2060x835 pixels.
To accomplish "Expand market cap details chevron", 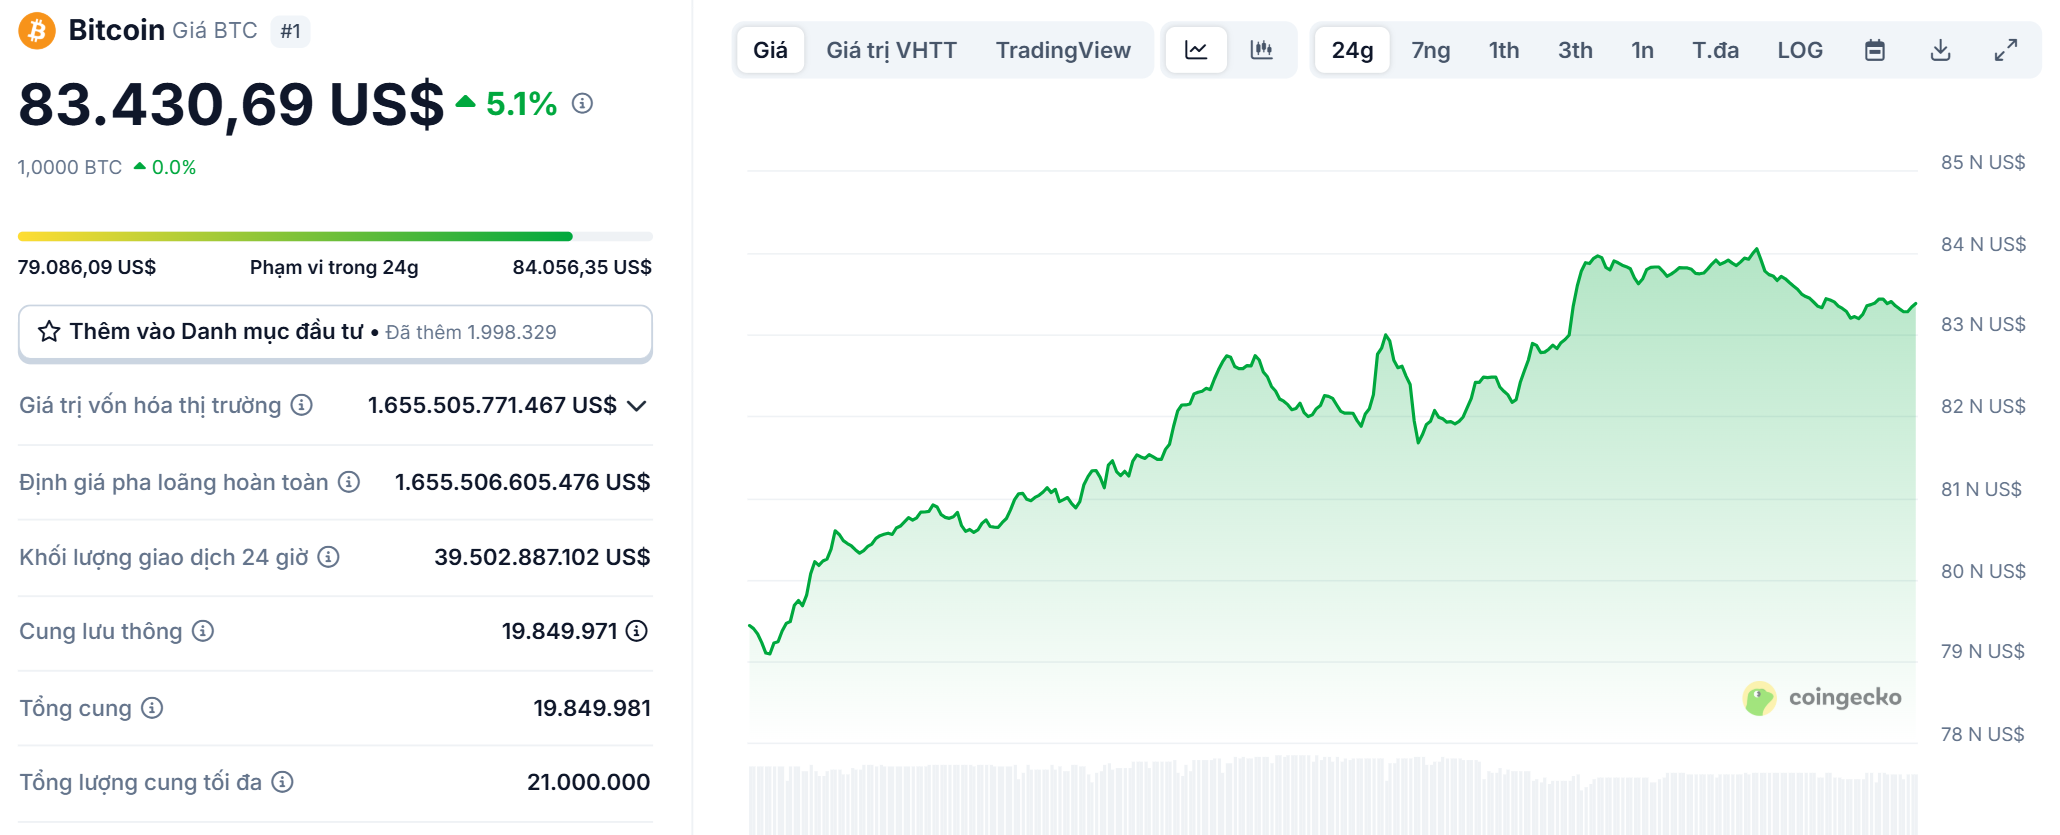I will pos(637,405).
